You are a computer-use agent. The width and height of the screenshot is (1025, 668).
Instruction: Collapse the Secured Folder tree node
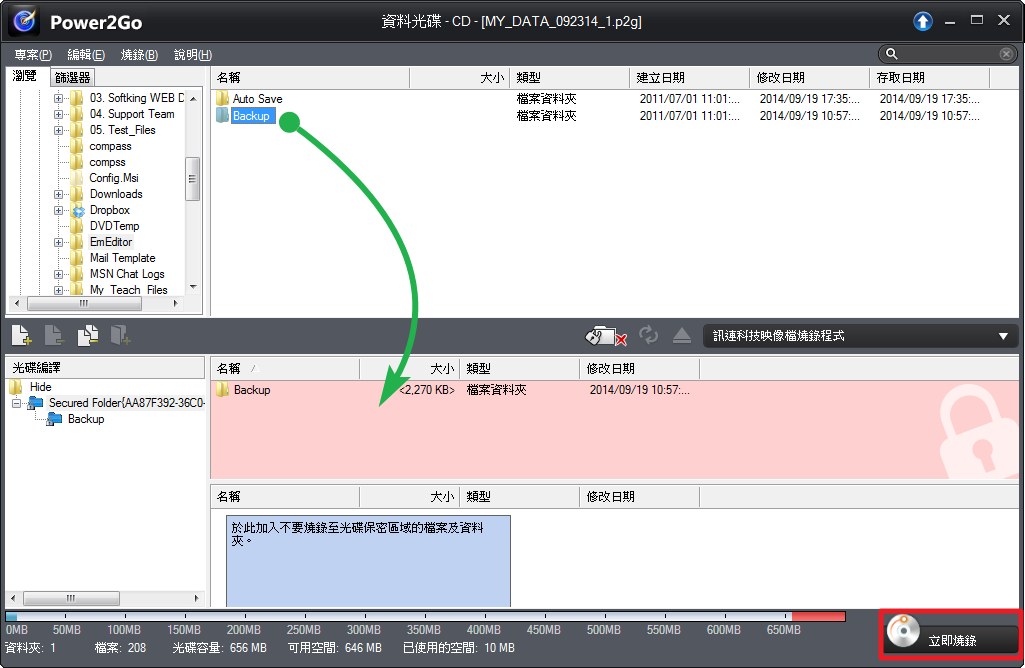[x=17, y=403]
